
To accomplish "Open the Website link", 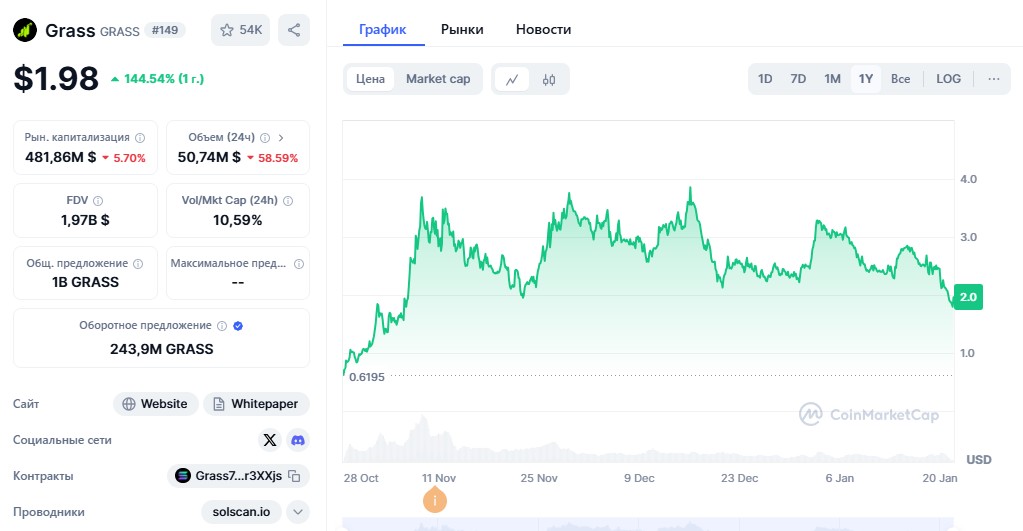I will [154, 404].
